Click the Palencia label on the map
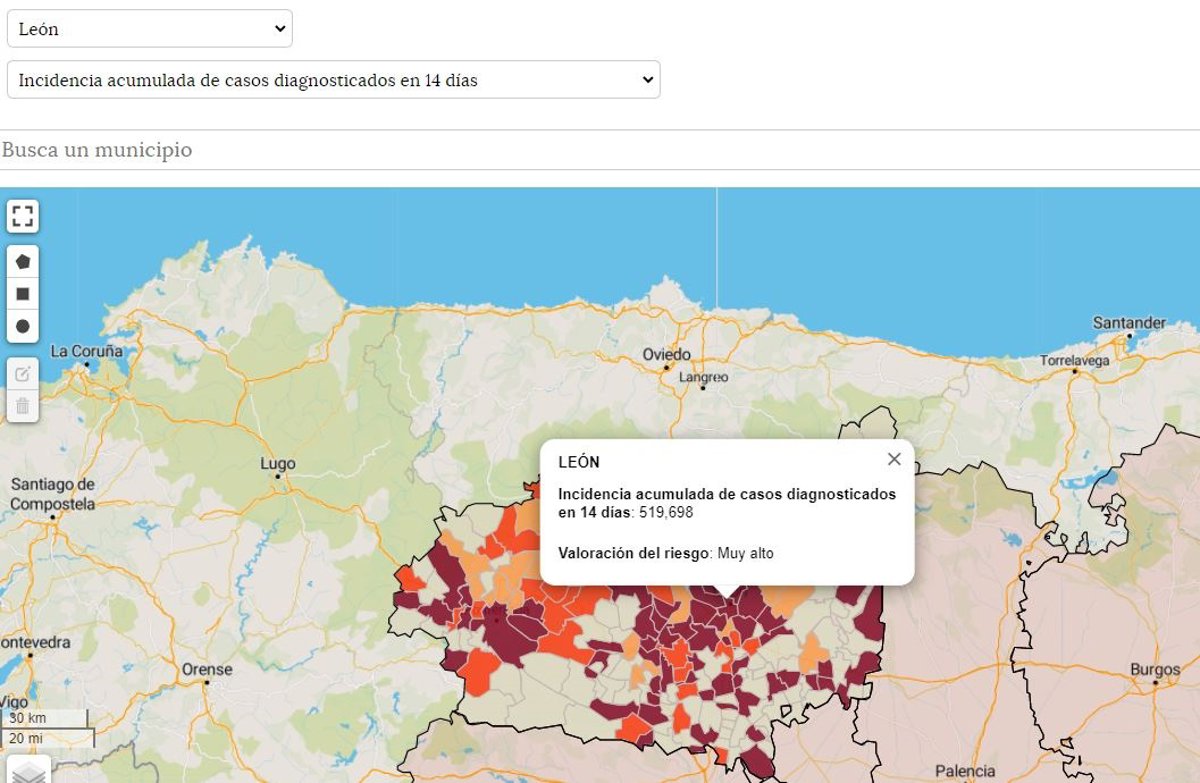The width and height of the screenshot is (1200, 783). click(x=965, y=771)
